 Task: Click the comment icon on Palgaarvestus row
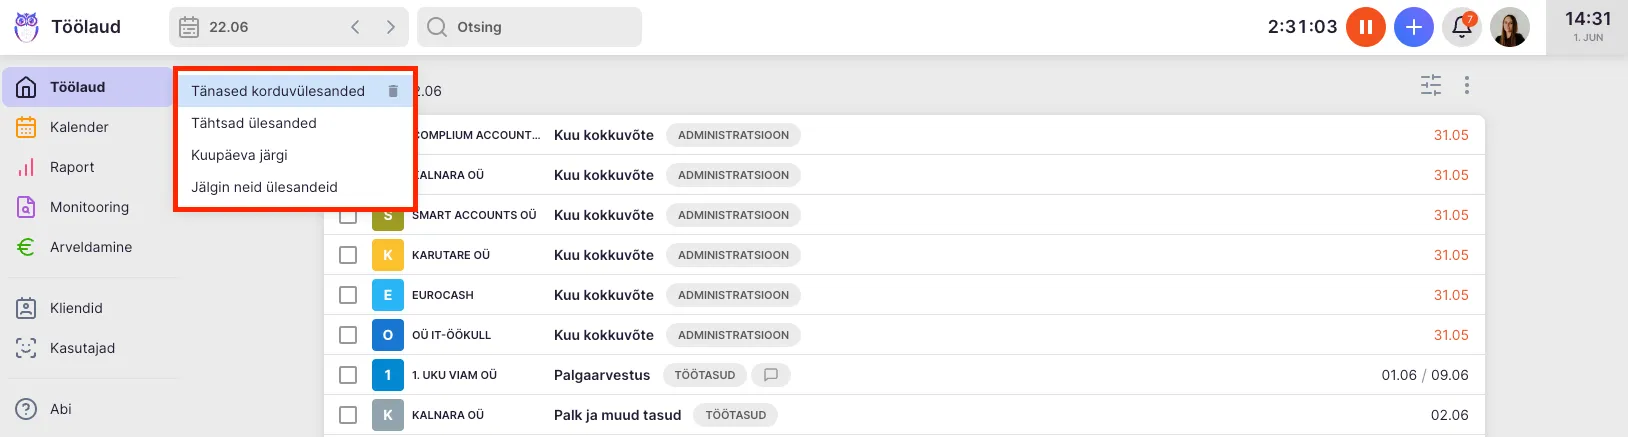click(771, 375)
